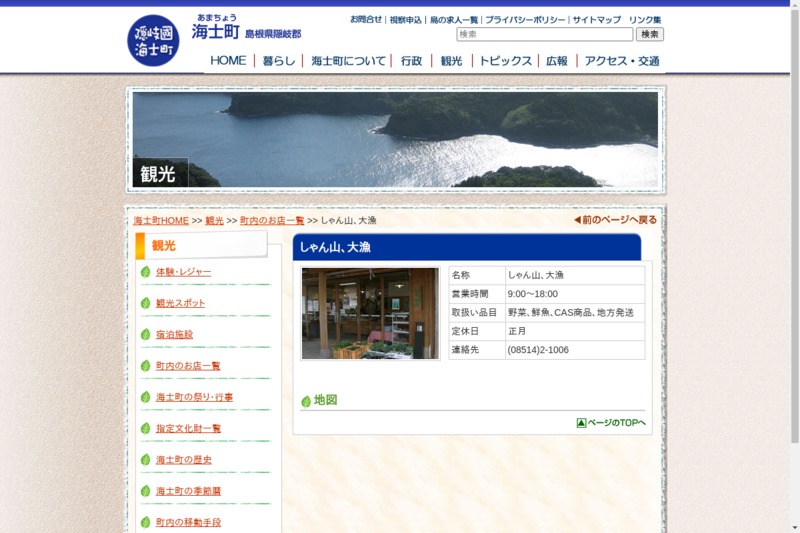Image resolution: width=800 pixels, height=533 pixels.
Task: Click the shop storefront photo thumbnail
Action: [x=370, y=313]
